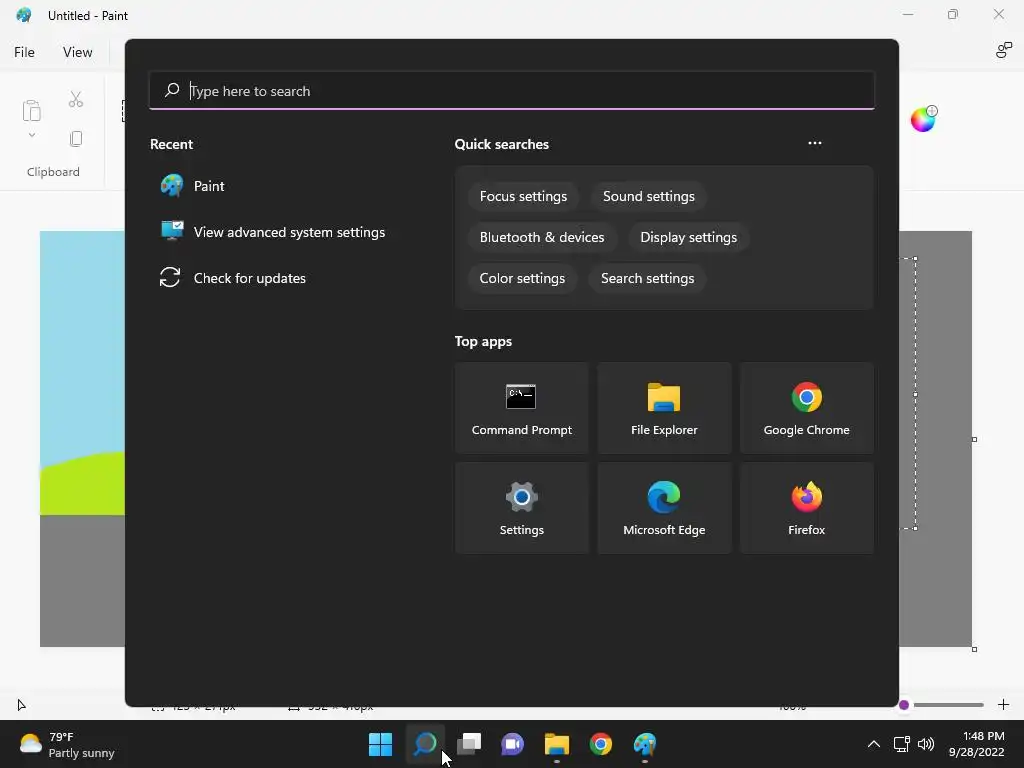Show hidden icons in the system tray
The width and height of the screenshot is (1024, 768).
pos(873,744)
